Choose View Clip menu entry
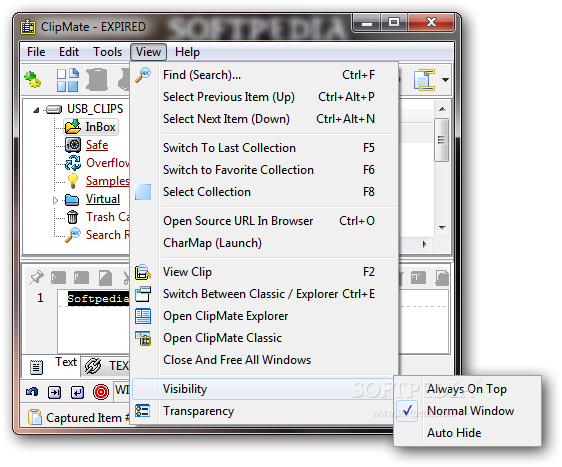The image size is (562, 467). tap(265, 272)
